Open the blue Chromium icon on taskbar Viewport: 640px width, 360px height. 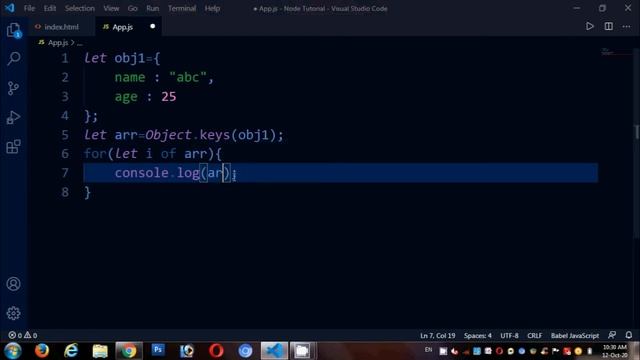click(x=245, y=351)
